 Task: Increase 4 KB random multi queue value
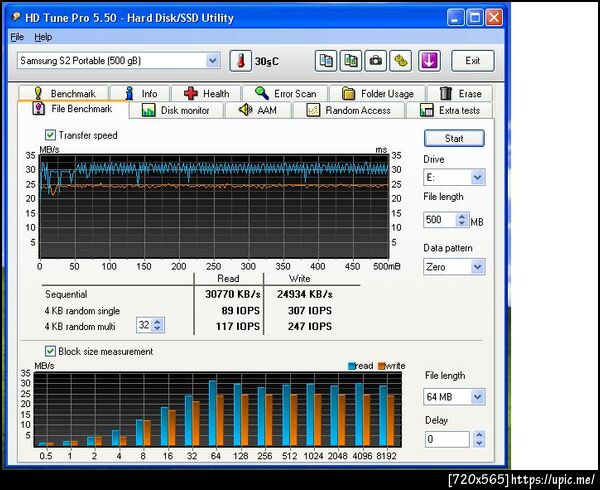tap(157, 322)
